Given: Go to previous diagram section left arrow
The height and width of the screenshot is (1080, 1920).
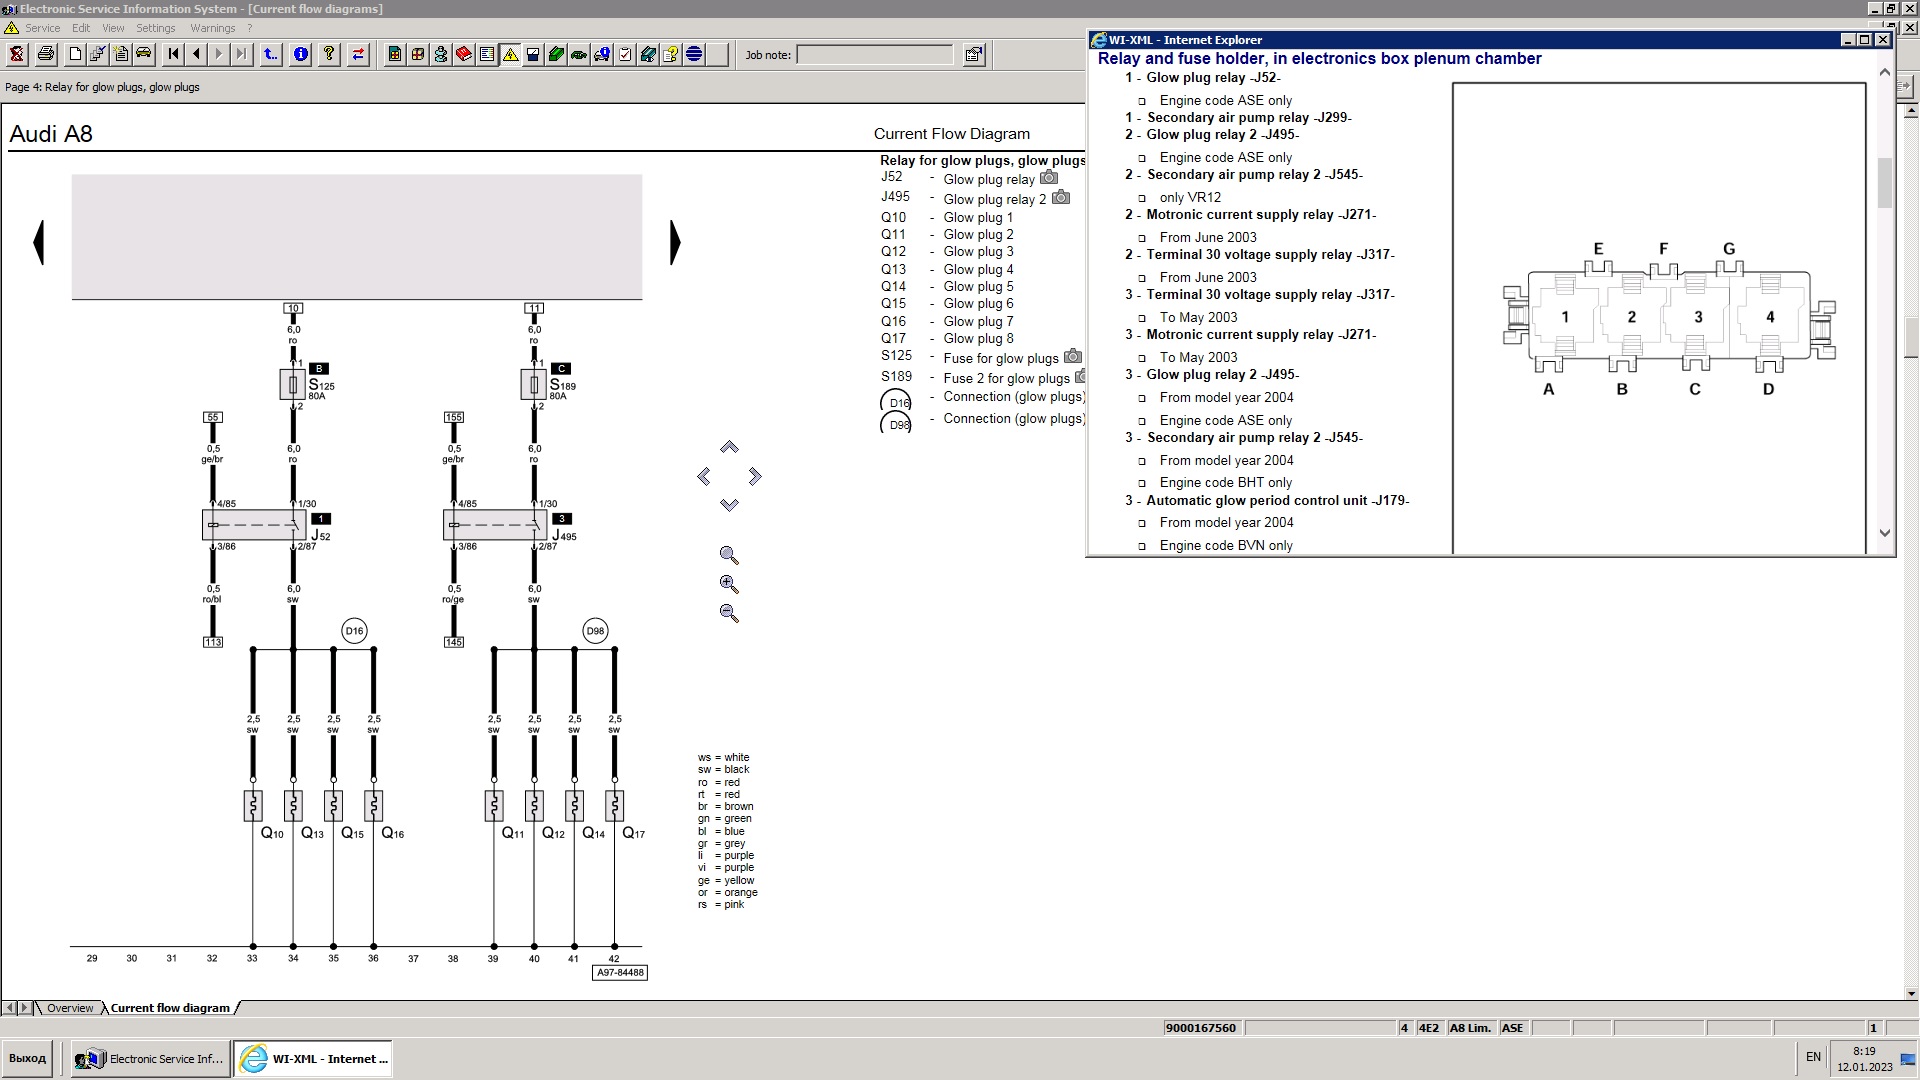Looking at the screenshot, I should 39,243.
